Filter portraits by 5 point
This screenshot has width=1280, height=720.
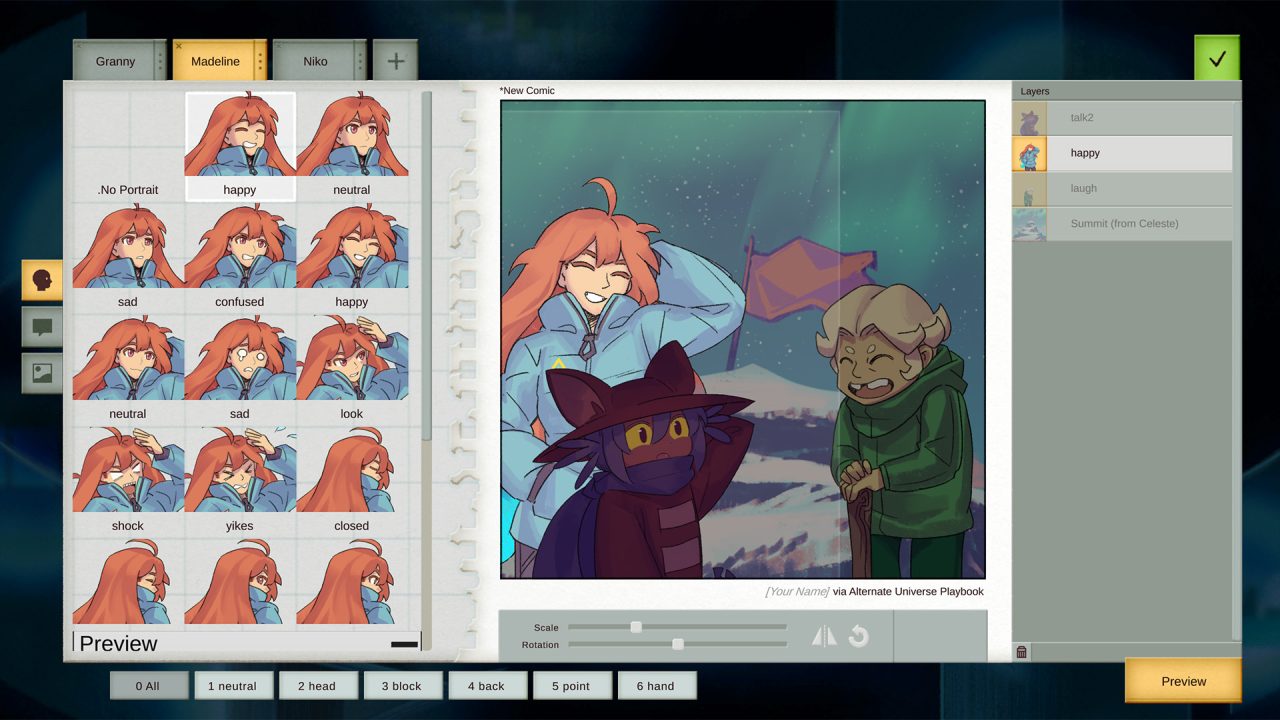571,686
